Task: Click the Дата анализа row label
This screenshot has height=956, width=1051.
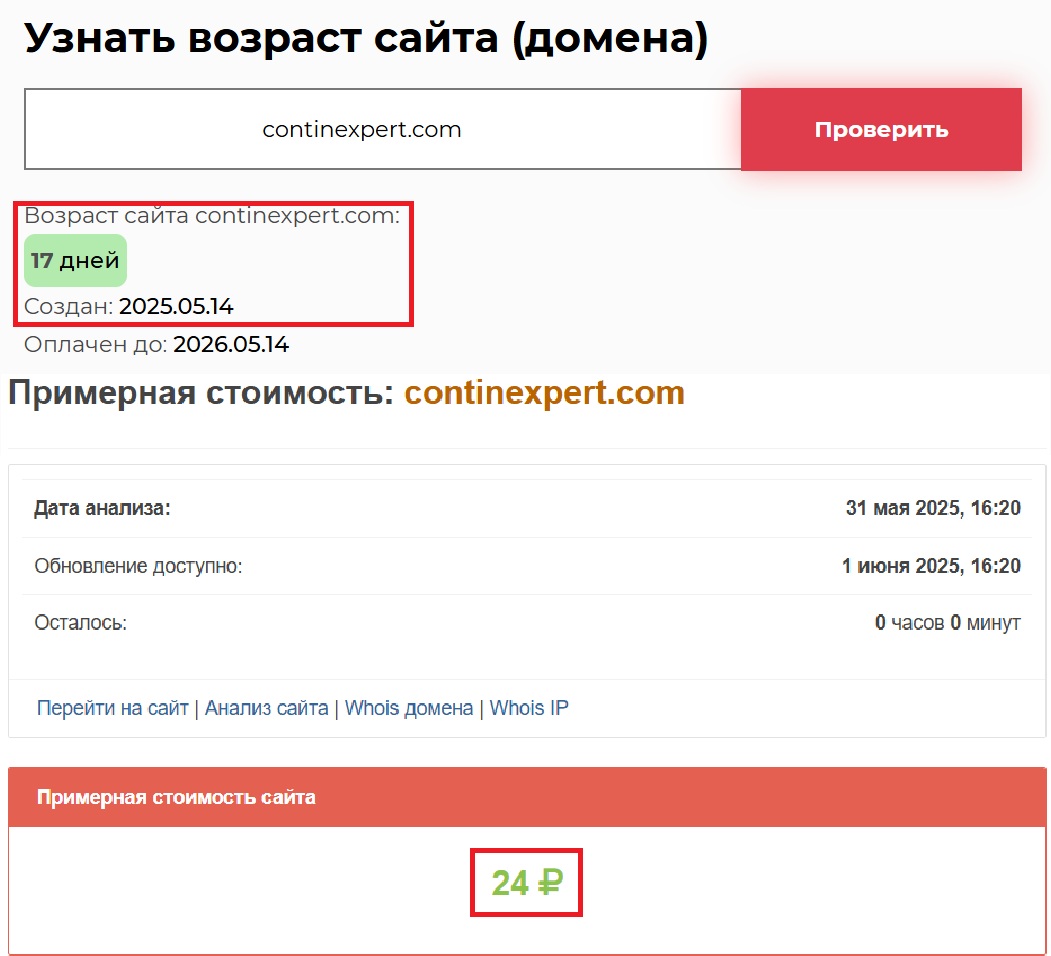Action: (102, 508)
